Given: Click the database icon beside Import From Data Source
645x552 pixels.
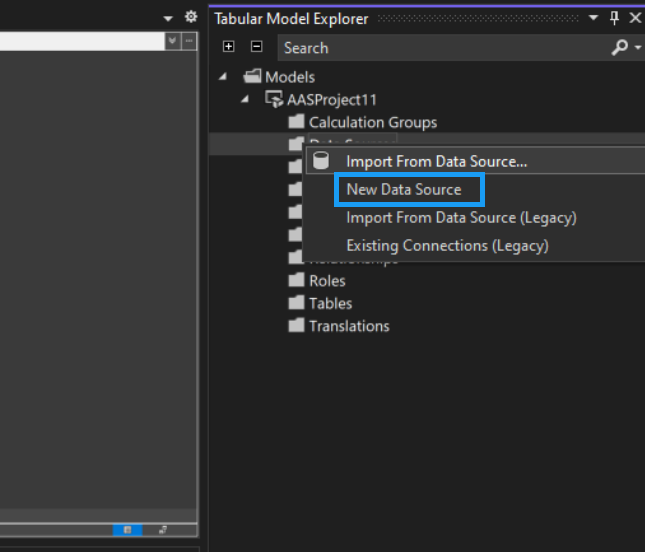Looking at the screenshot, I should point(321,160).
